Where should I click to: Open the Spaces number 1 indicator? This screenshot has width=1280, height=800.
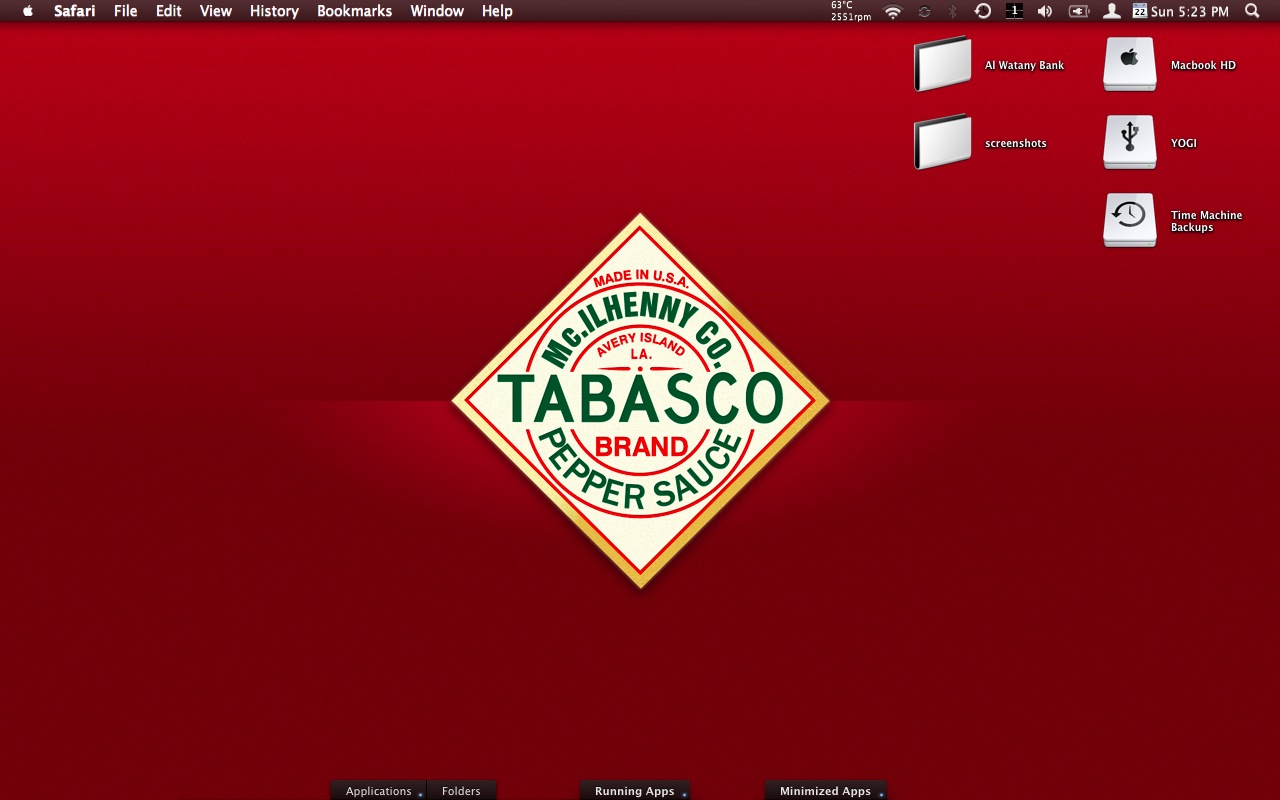pyautogui.click(x=1014, y=11)
